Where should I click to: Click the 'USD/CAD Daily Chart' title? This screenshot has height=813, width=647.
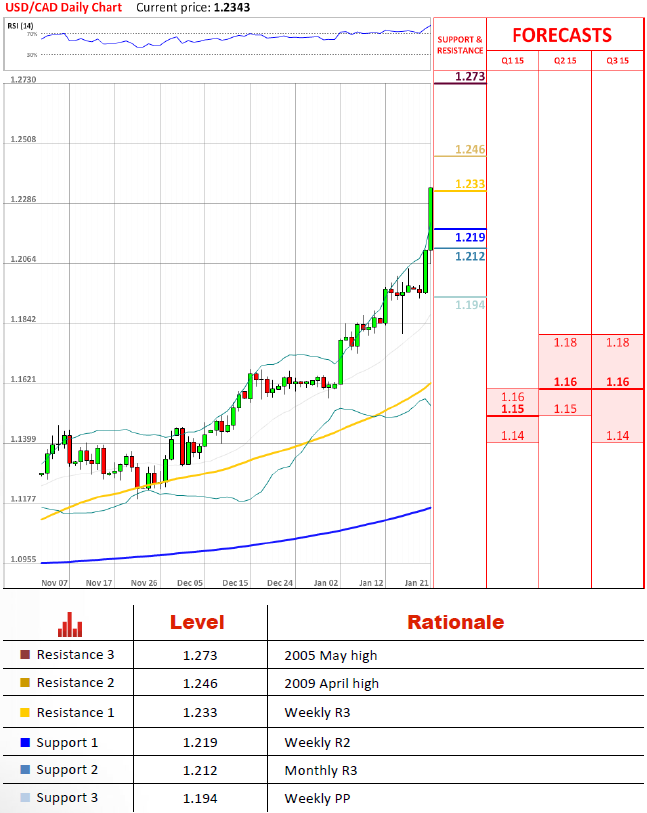[x=63, y=8]
